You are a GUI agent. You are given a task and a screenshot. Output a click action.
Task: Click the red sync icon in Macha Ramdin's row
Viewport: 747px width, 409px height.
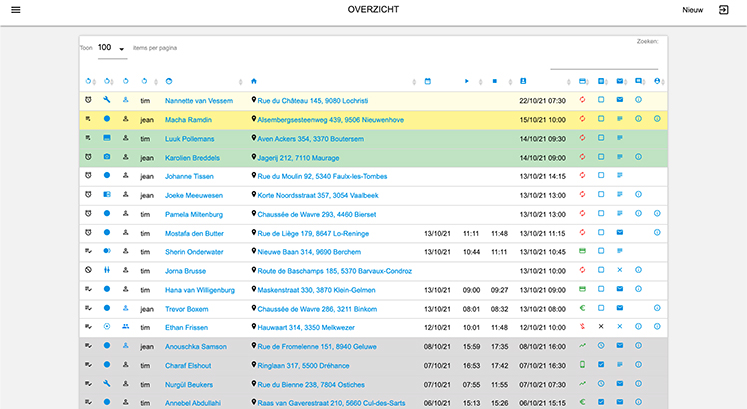point(583,119)
